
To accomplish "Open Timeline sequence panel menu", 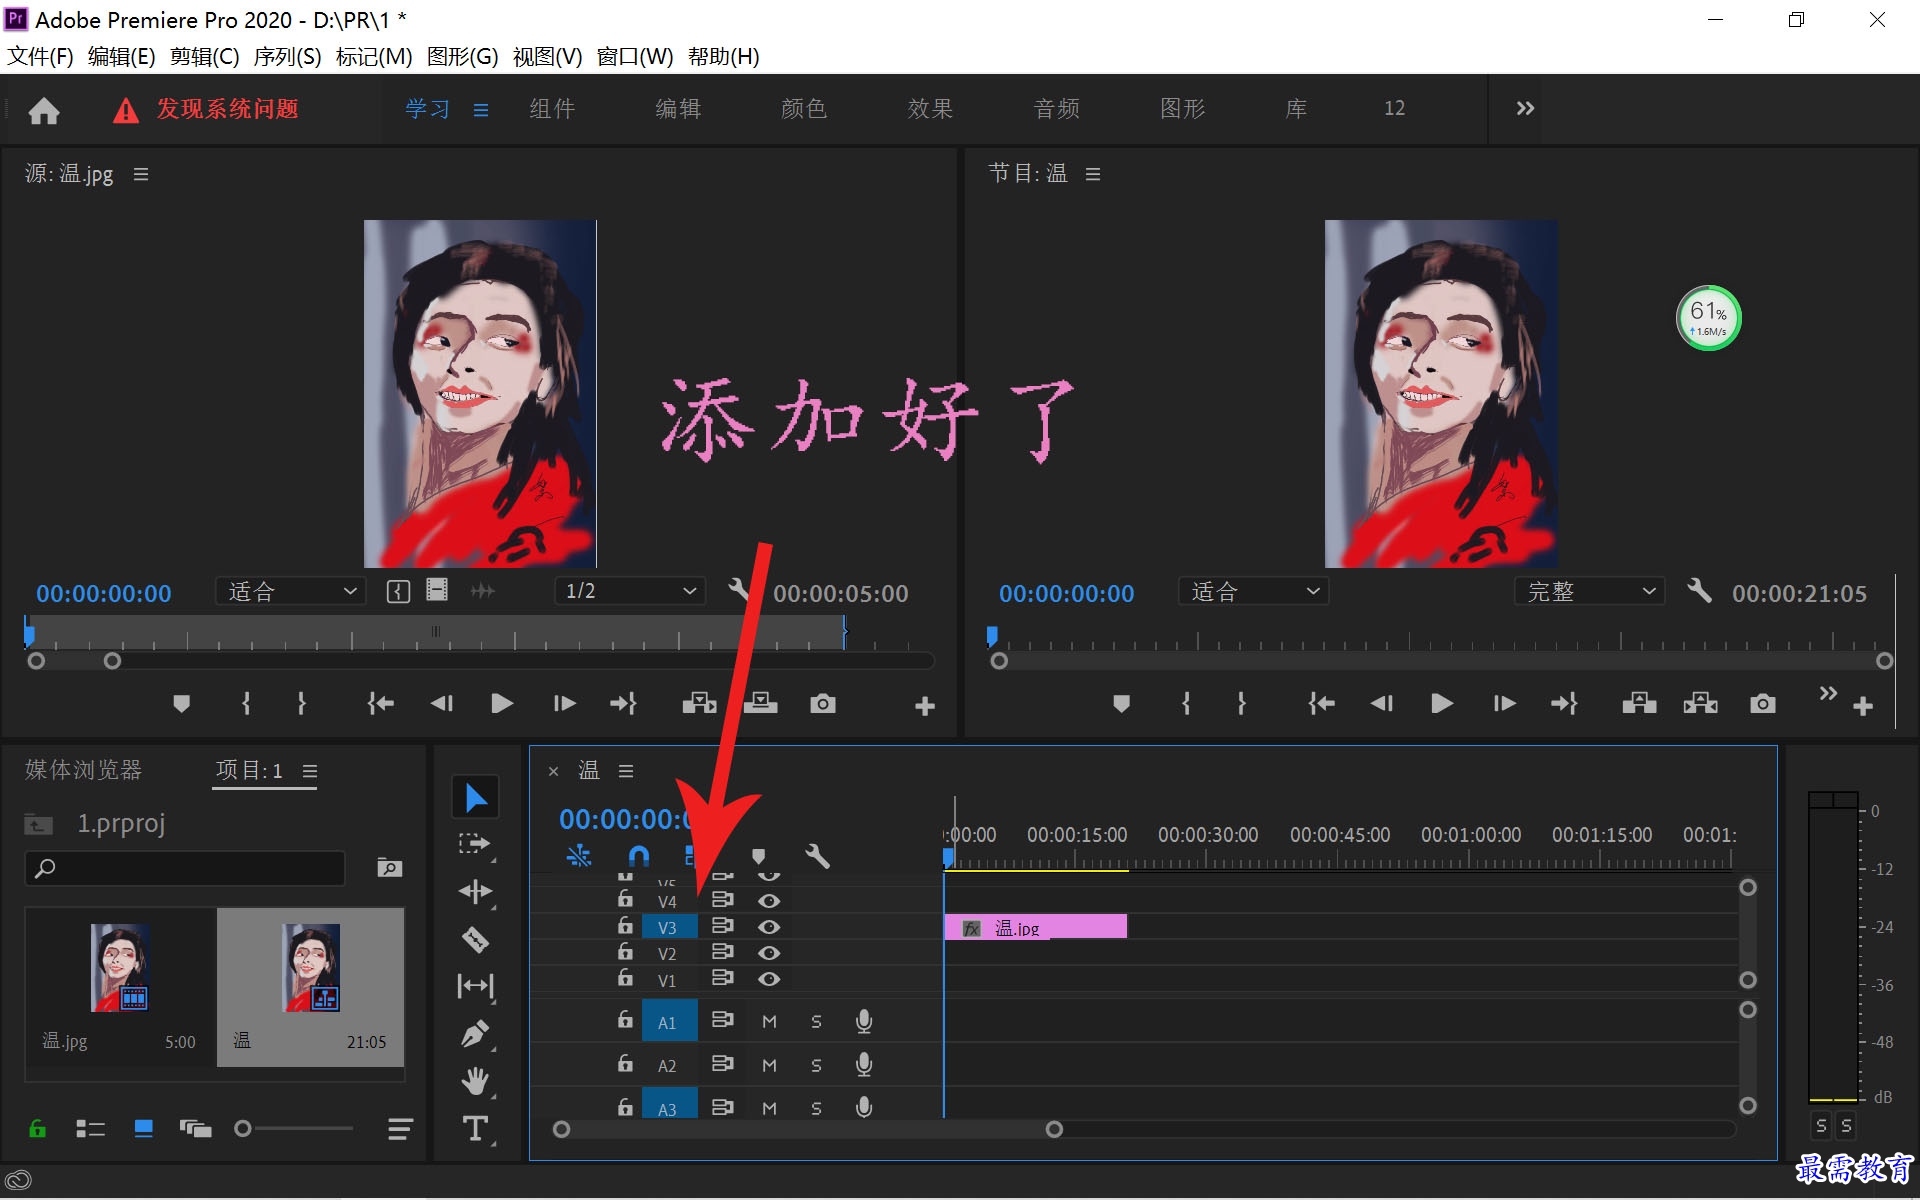I will [x=626, y=771].
